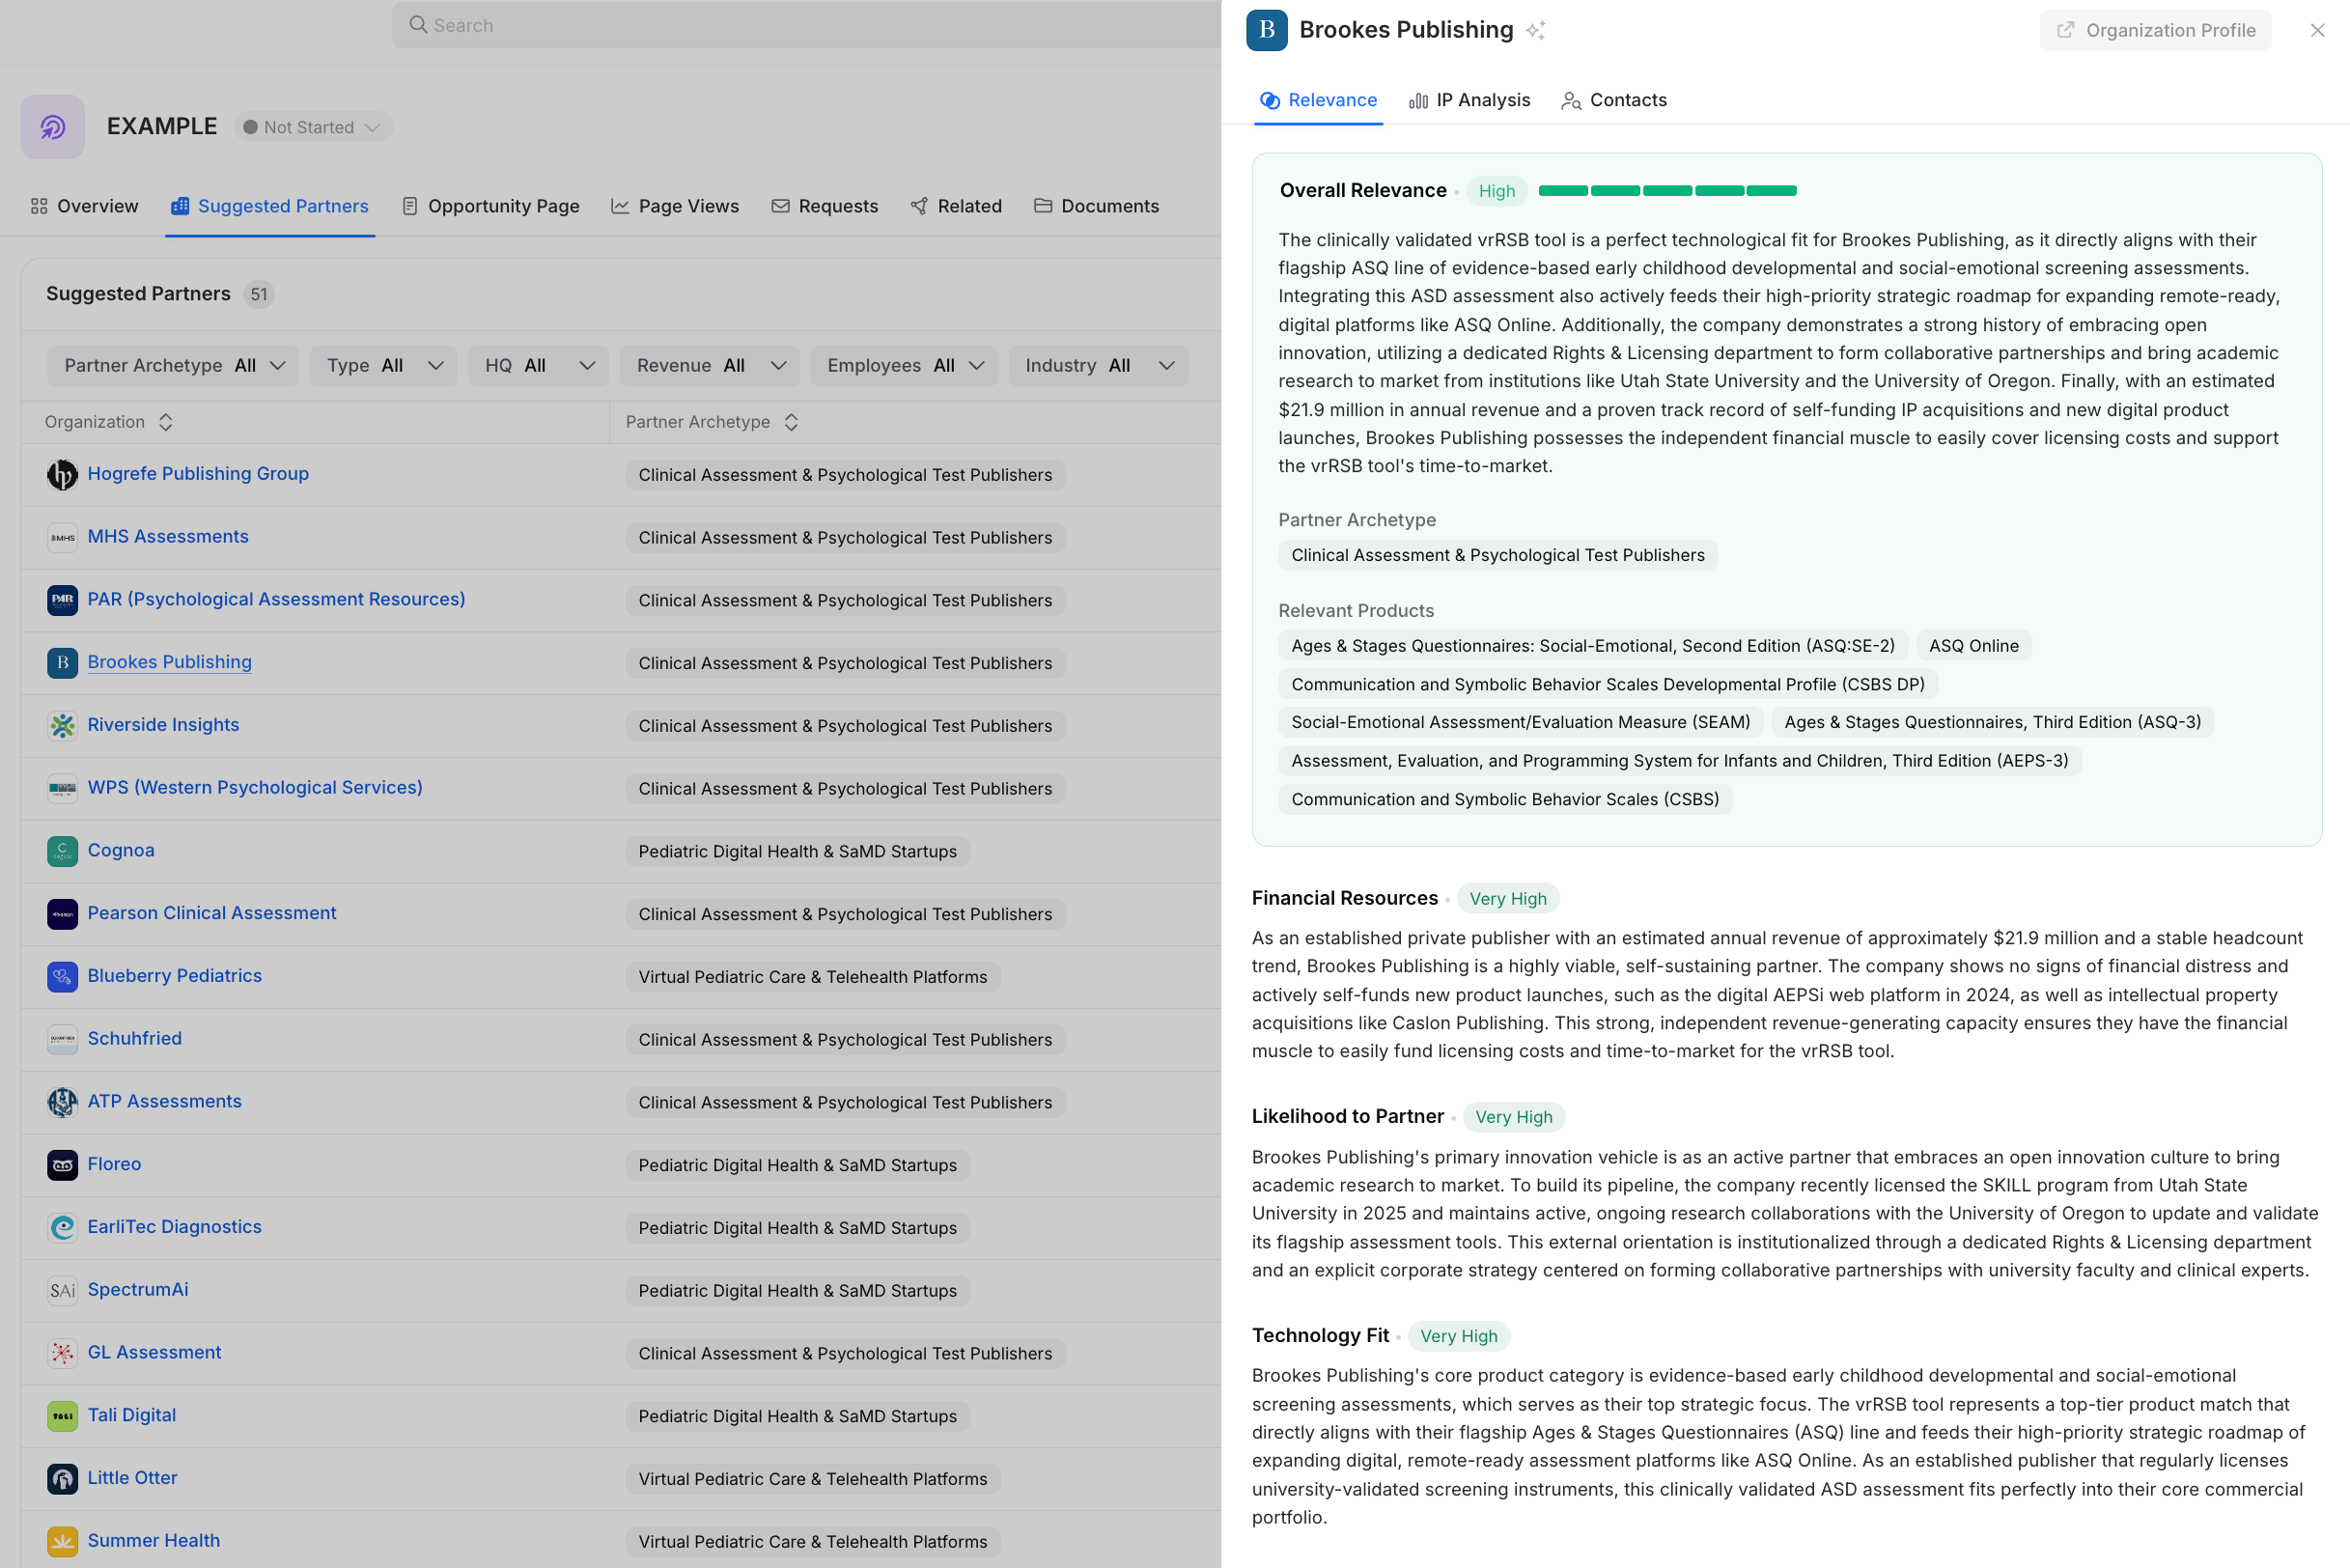Open the Not Started status dropdown
This screenshot has width=2350, height=1568.
(313, 127)
